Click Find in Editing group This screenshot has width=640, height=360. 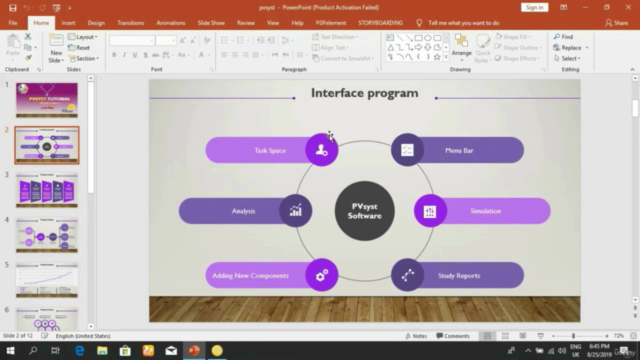pyautogui.click(x=563, y=37)
